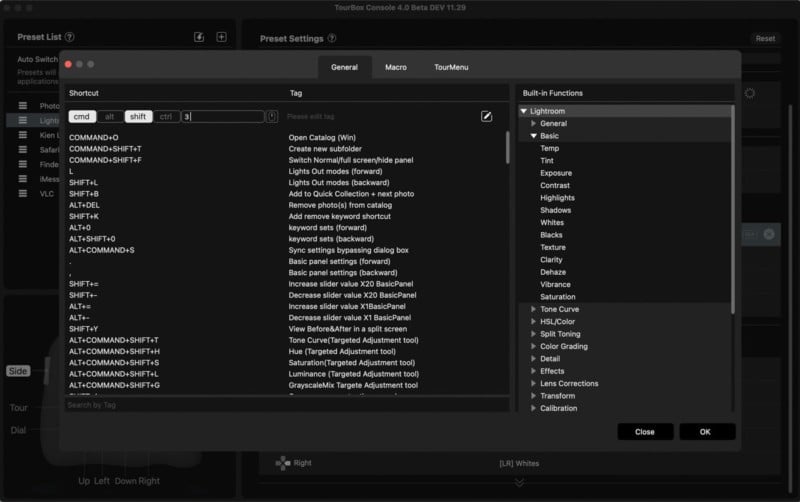Click the edit tag pencil icon
Screen dimensions: 800x502
point(486,116)
